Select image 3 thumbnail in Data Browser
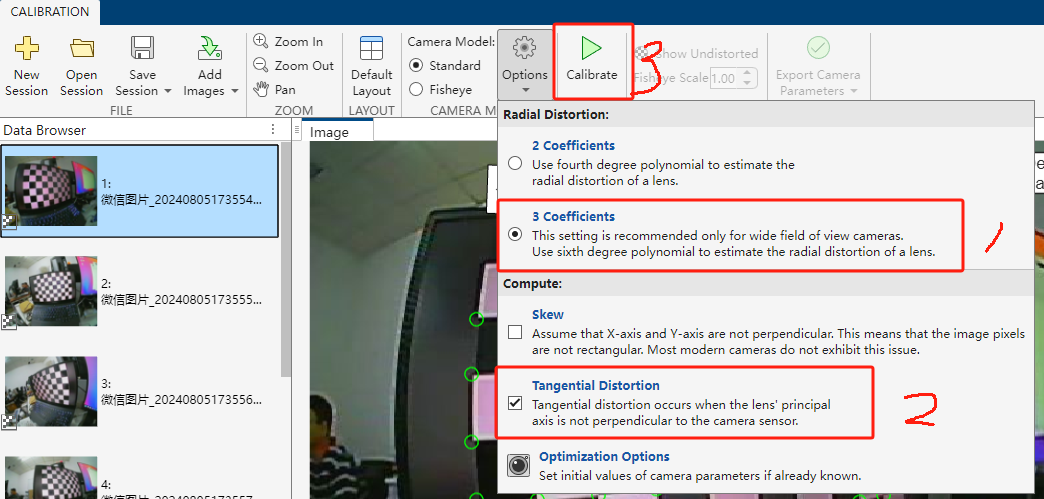This screenshot has width=1044, height=499. tap(51, 391)
